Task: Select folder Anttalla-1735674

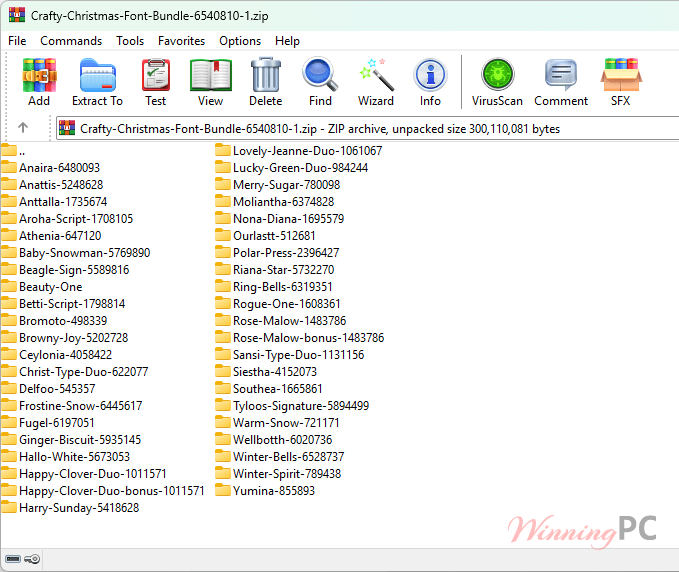Action: pyautogui.click(x=54, y=202)
